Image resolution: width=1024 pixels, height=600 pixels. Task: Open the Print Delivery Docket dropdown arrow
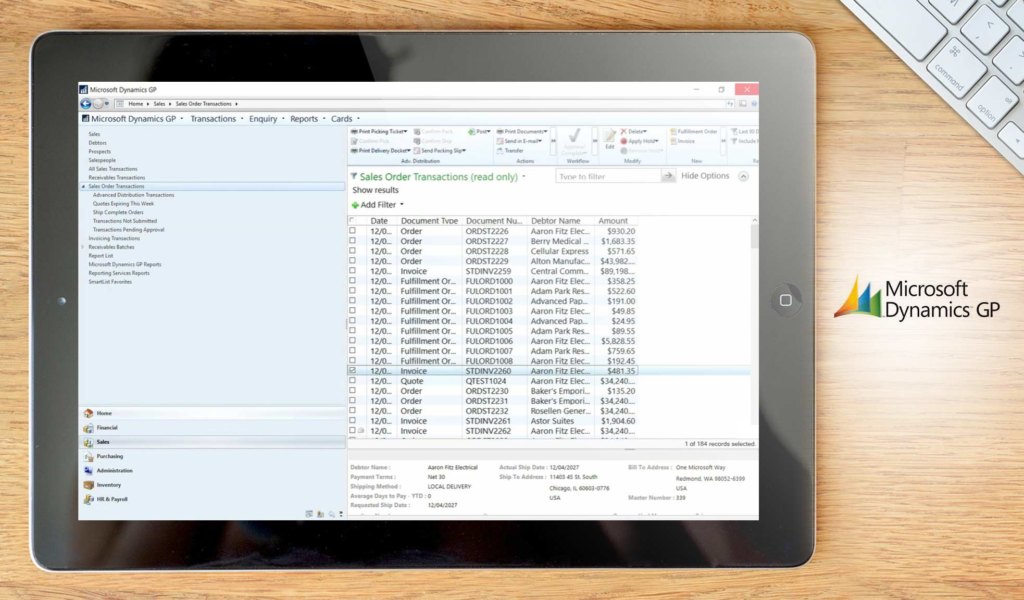(410, 149)
